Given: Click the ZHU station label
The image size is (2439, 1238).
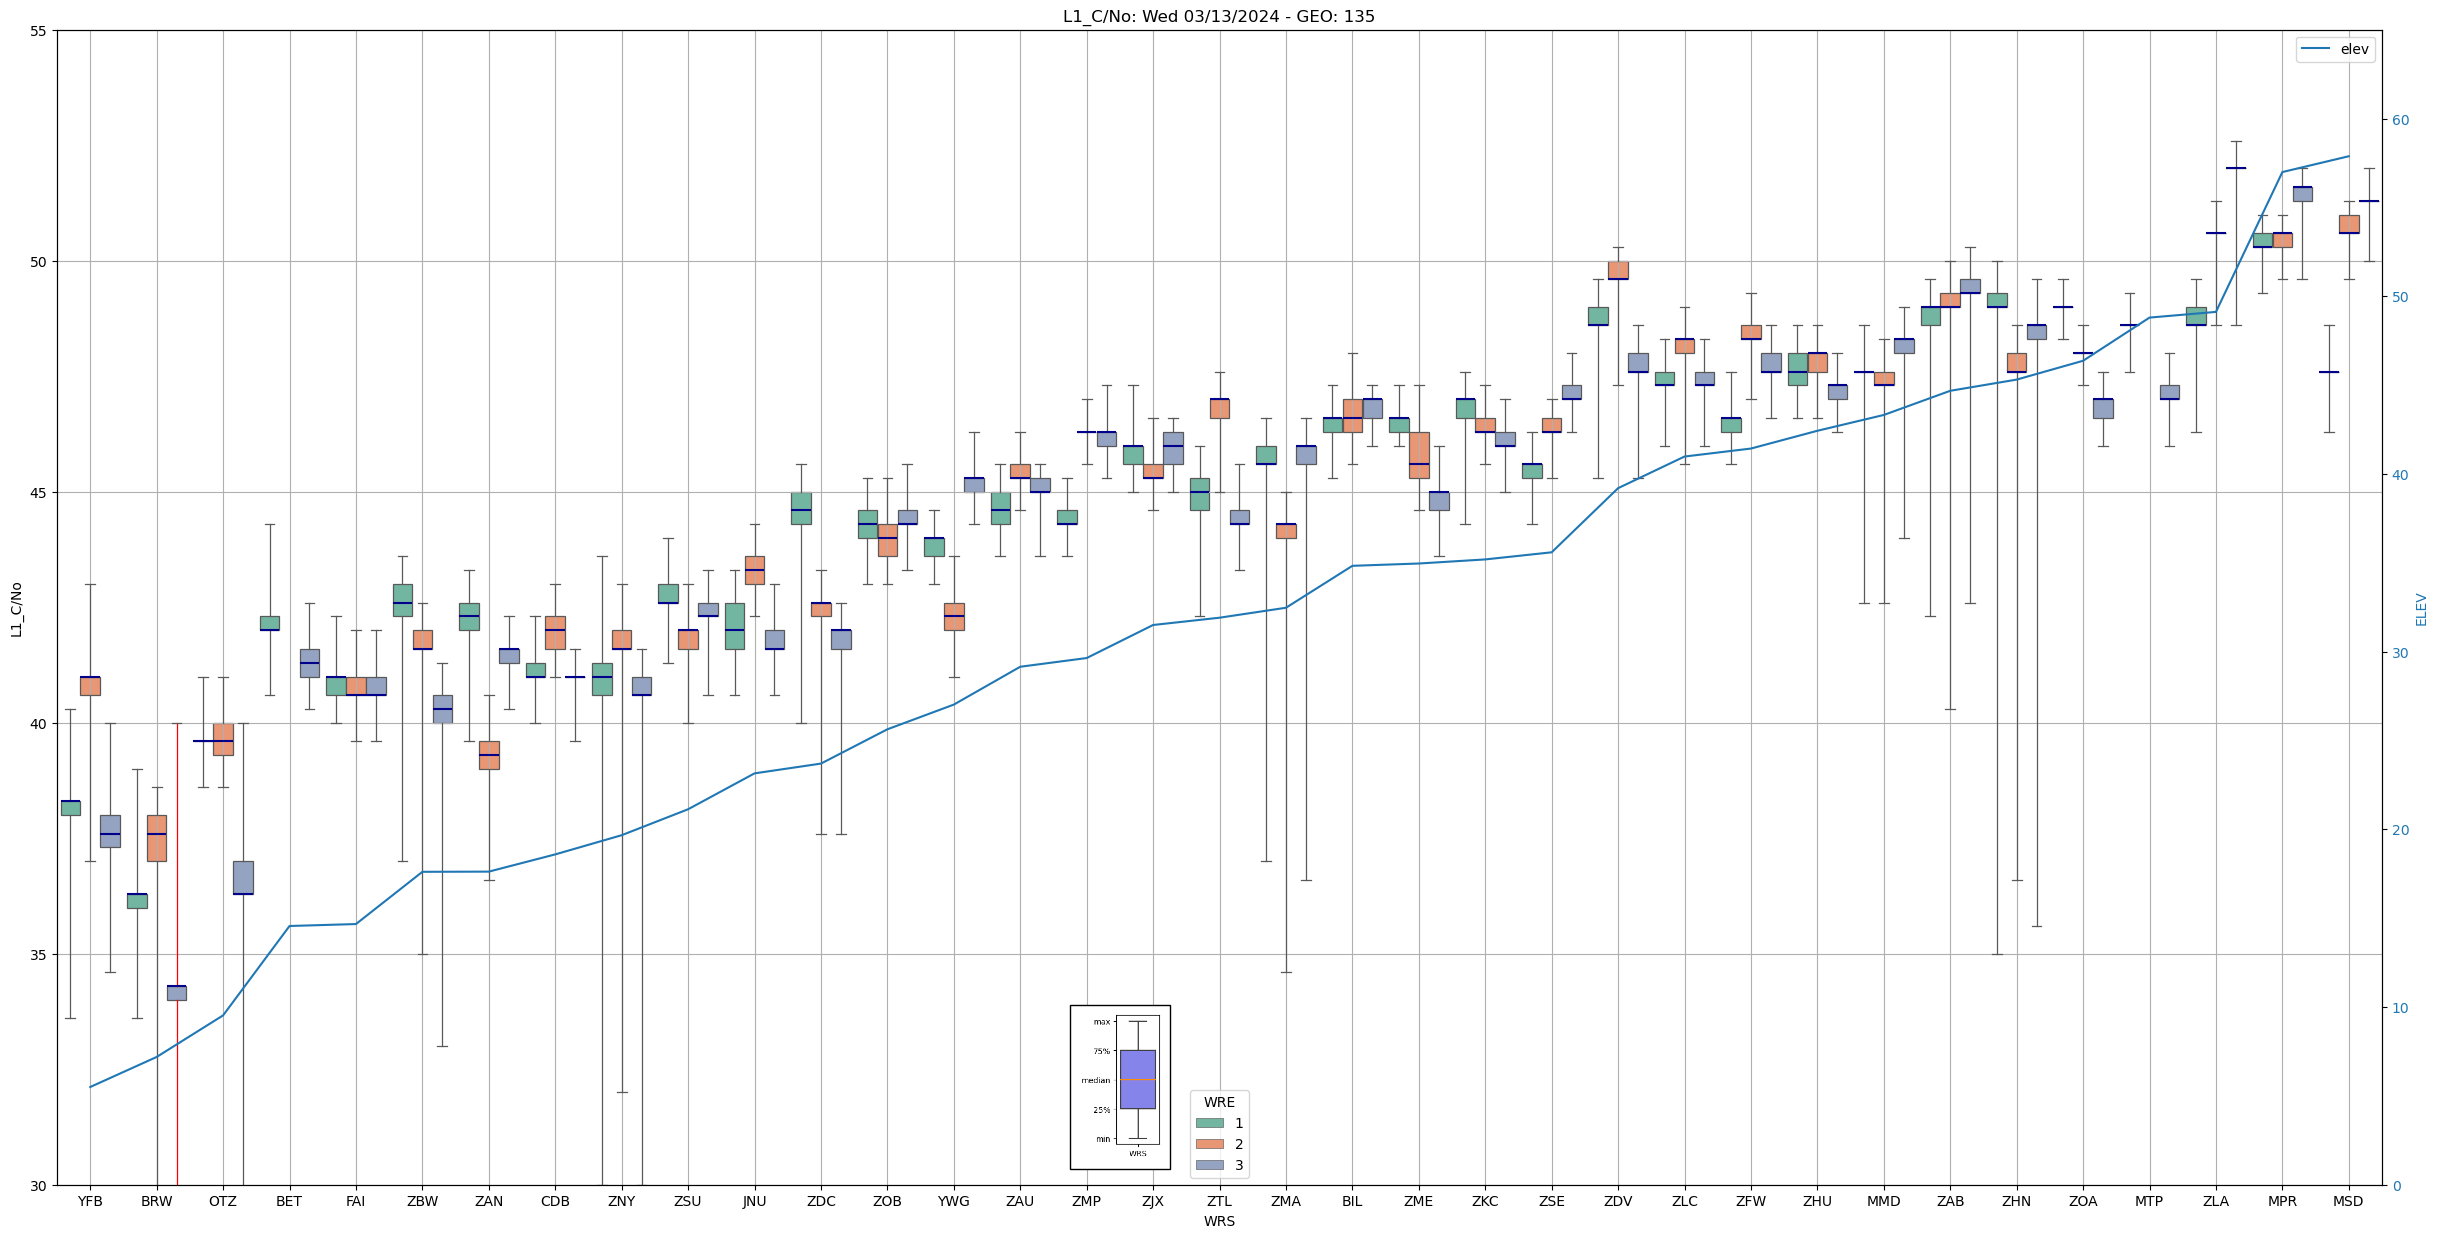Looking at the screenshot, I should [x=1818, y=1202].
